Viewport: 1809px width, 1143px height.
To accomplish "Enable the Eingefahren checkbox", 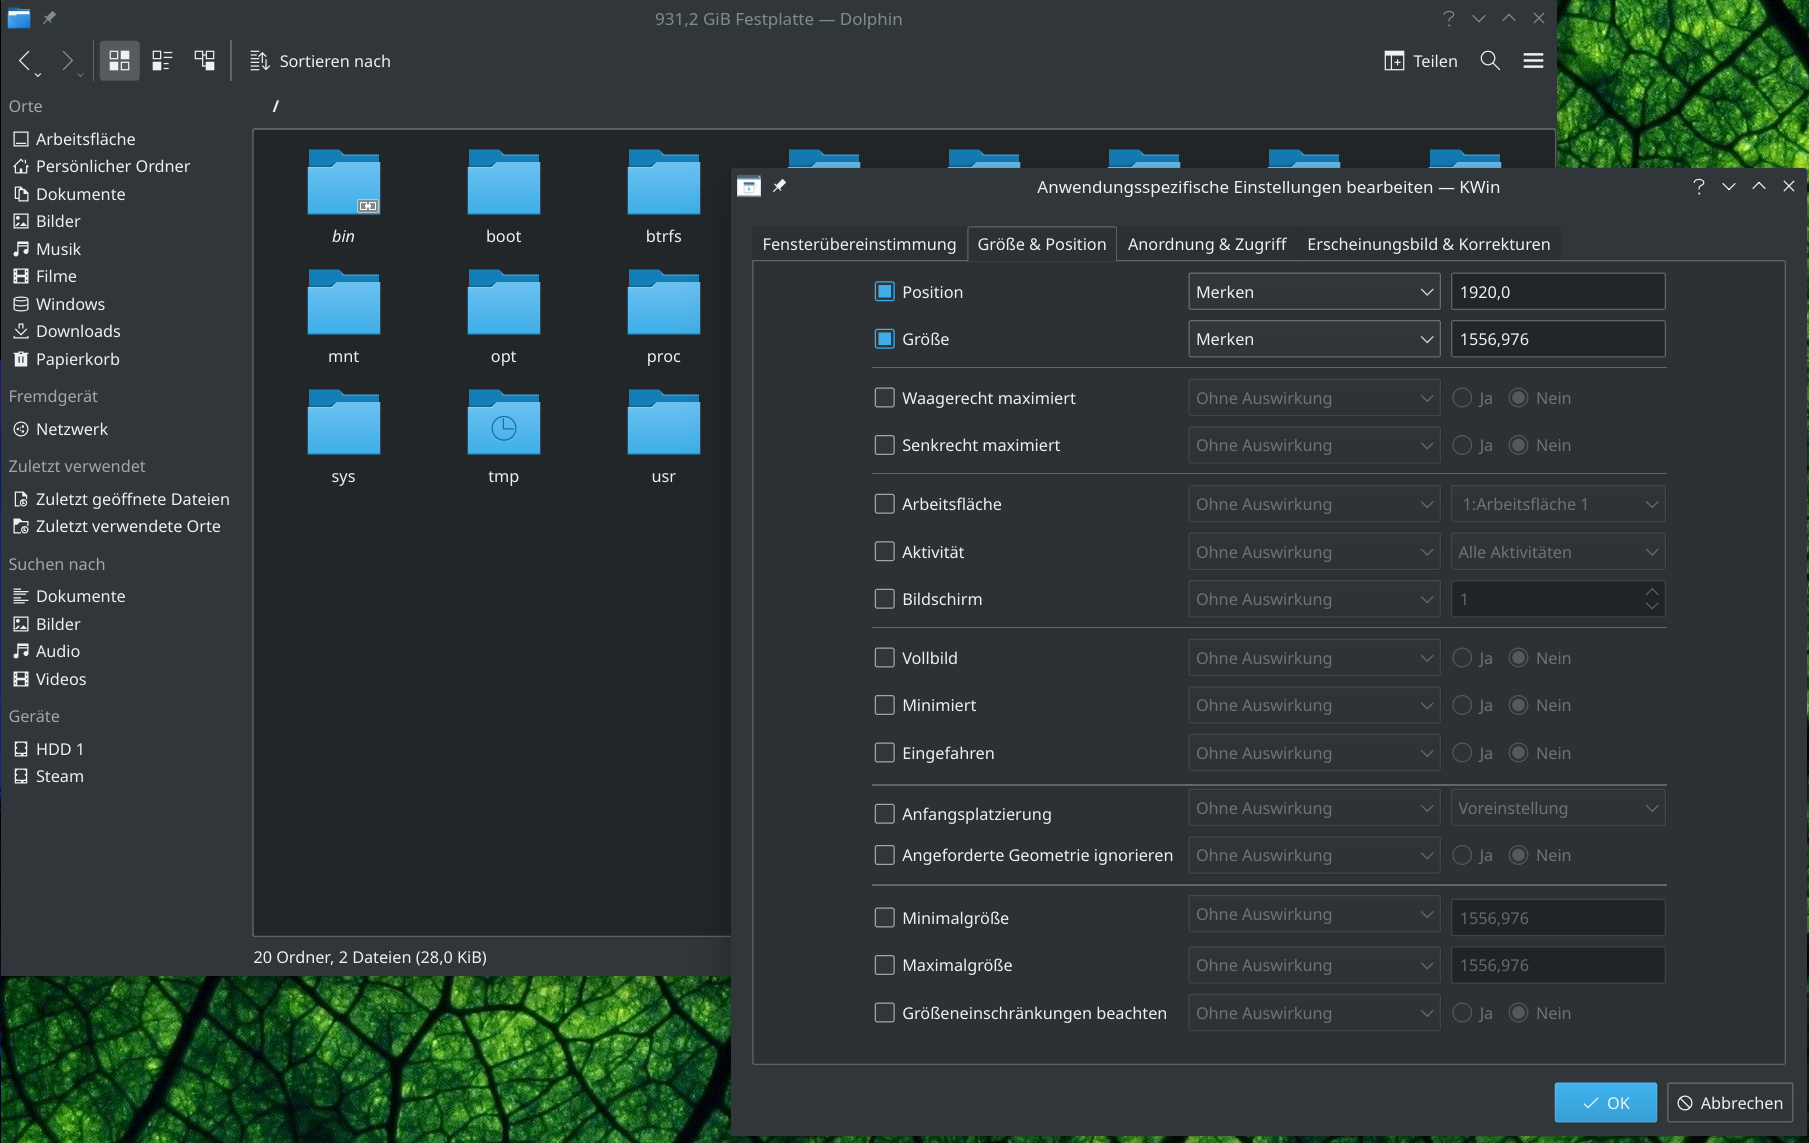I will pos(884,753).
